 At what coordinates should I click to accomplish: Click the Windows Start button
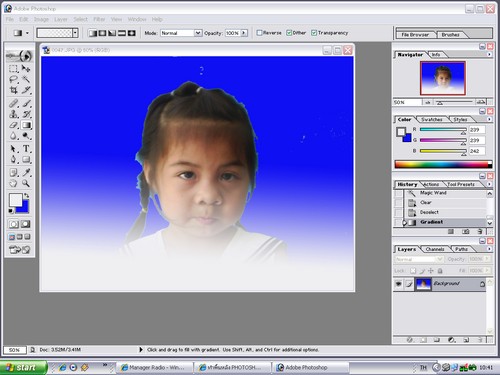[x=23, y=367]
